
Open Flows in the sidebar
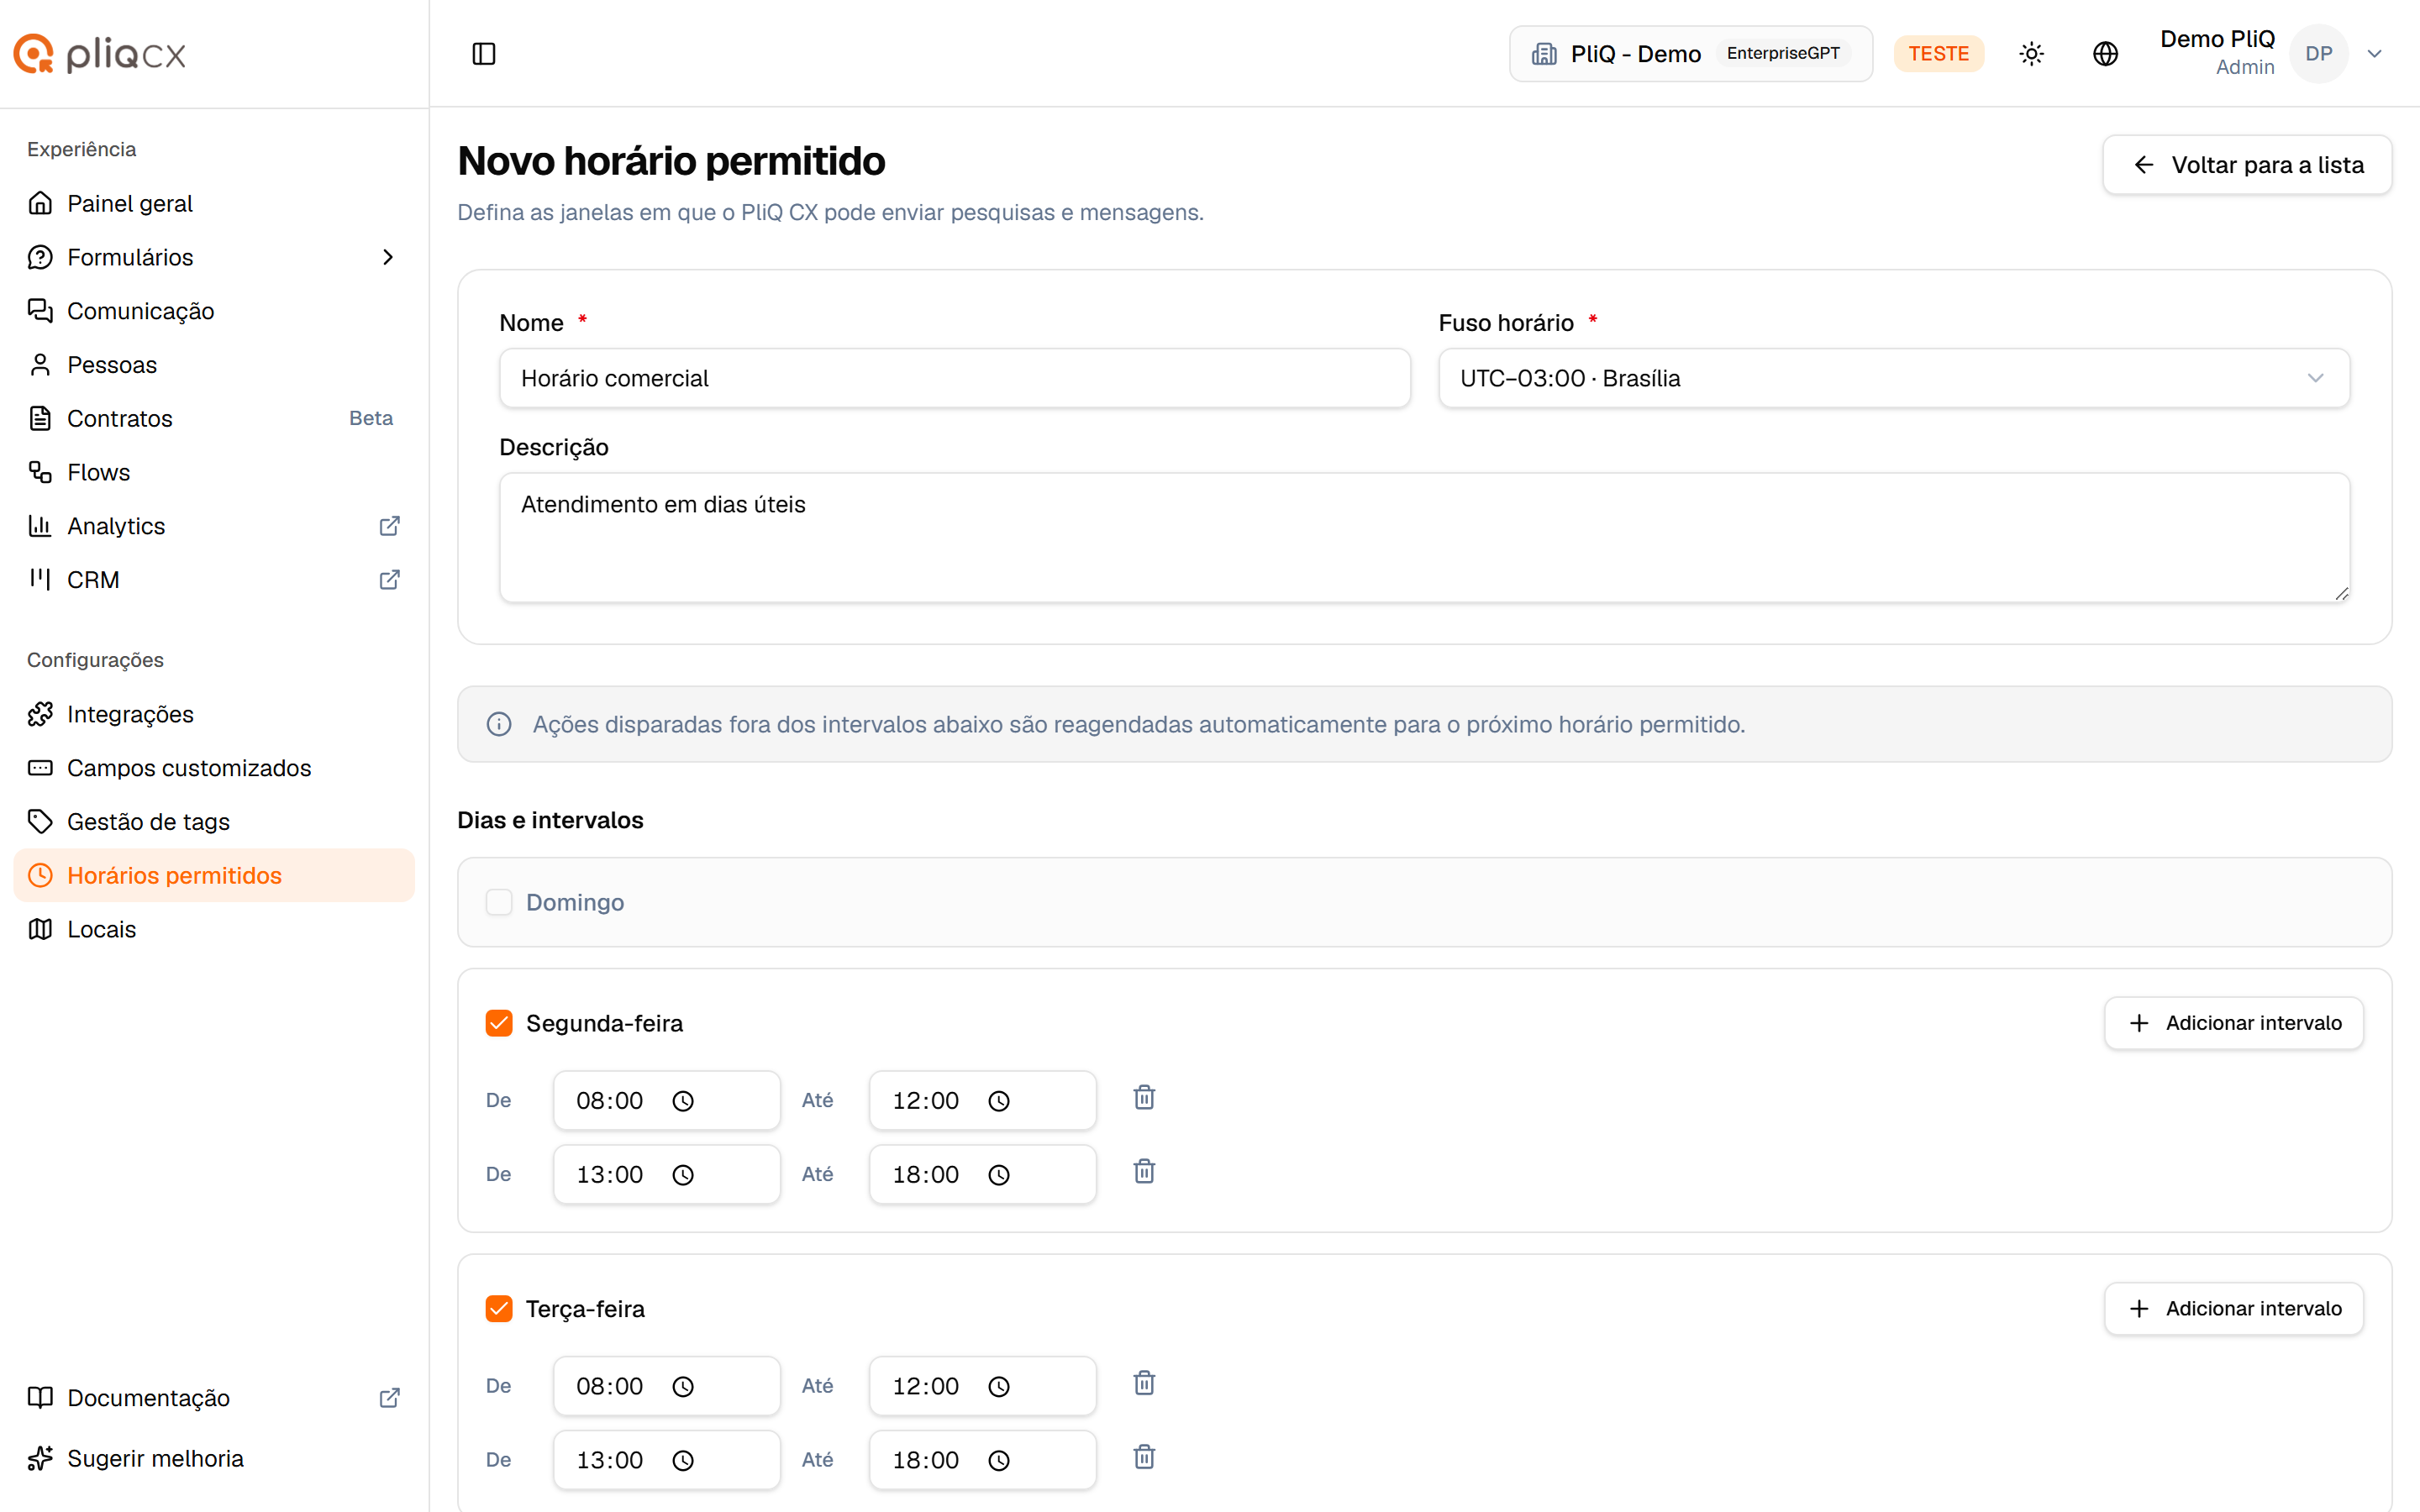click(214, 472)
